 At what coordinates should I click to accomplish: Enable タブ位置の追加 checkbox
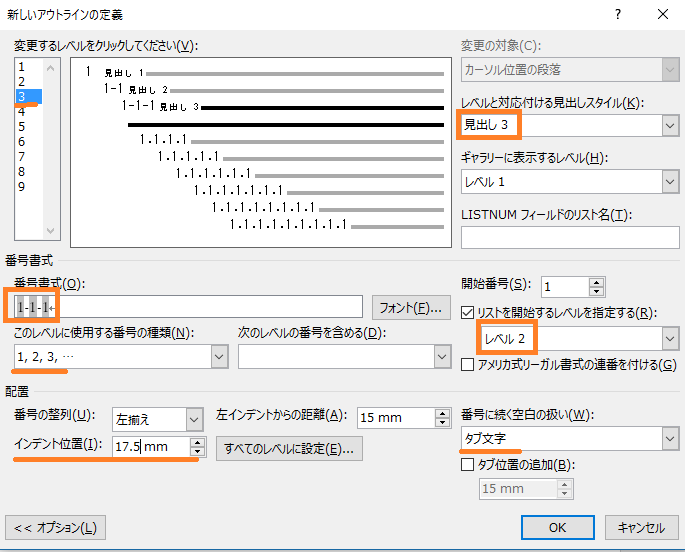[x=467, y=464]
